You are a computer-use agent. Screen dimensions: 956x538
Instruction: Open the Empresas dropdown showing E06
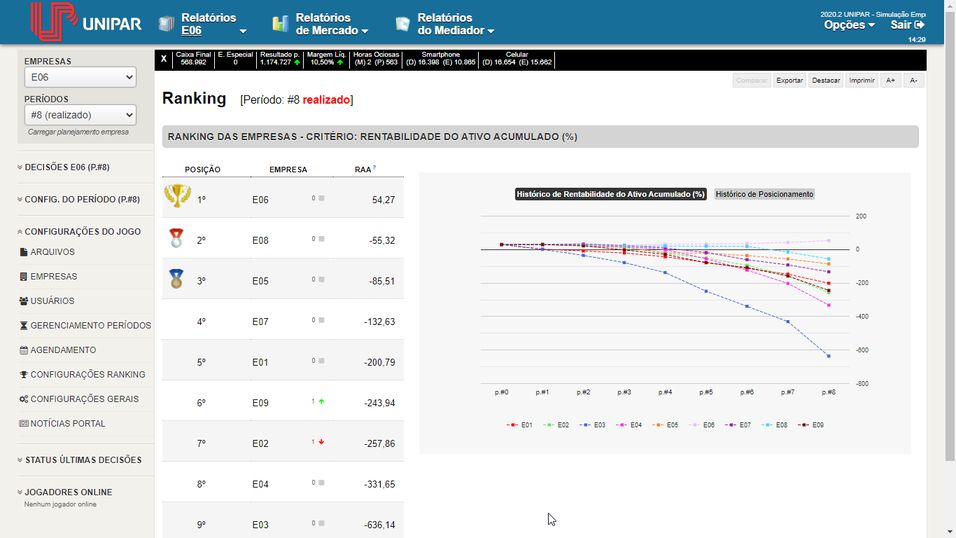click(82, 77)
